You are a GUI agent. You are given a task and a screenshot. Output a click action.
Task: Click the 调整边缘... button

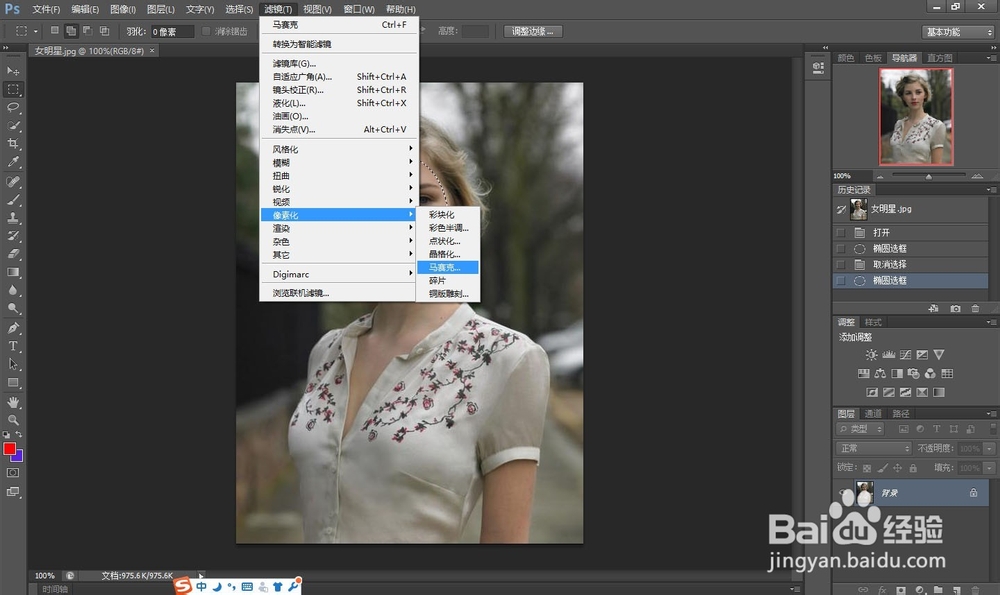533,31
